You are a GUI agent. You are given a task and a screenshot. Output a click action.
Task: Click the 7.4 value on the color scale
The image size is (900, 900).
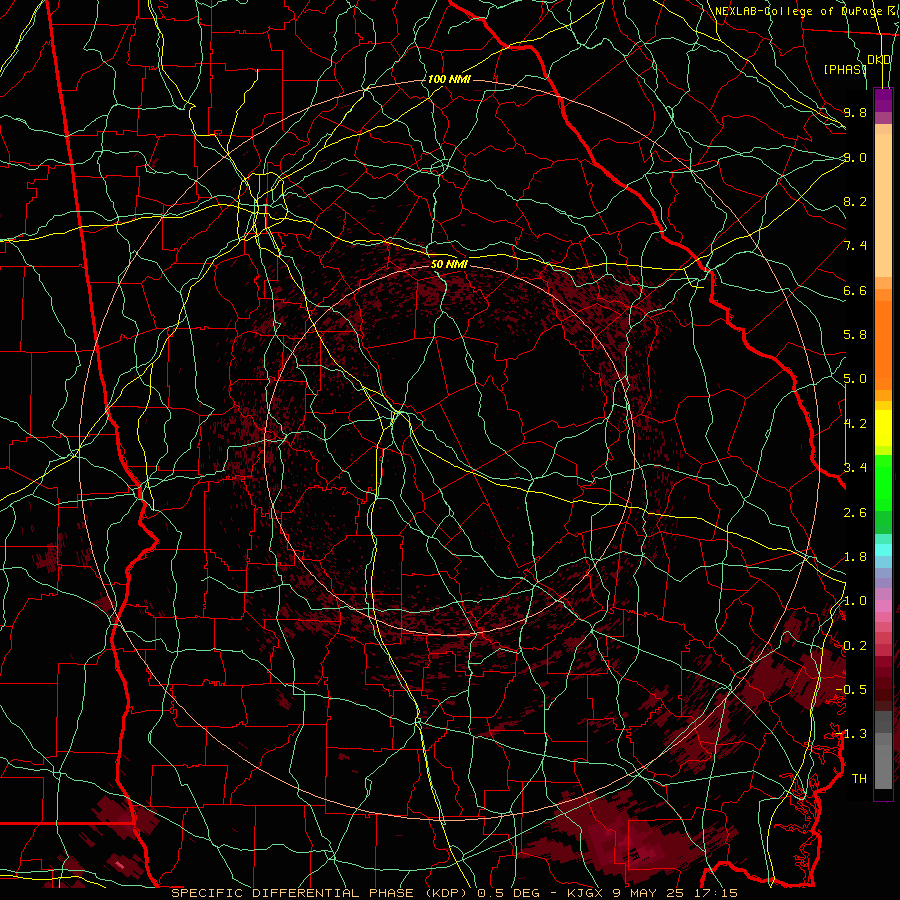point(855,246)
